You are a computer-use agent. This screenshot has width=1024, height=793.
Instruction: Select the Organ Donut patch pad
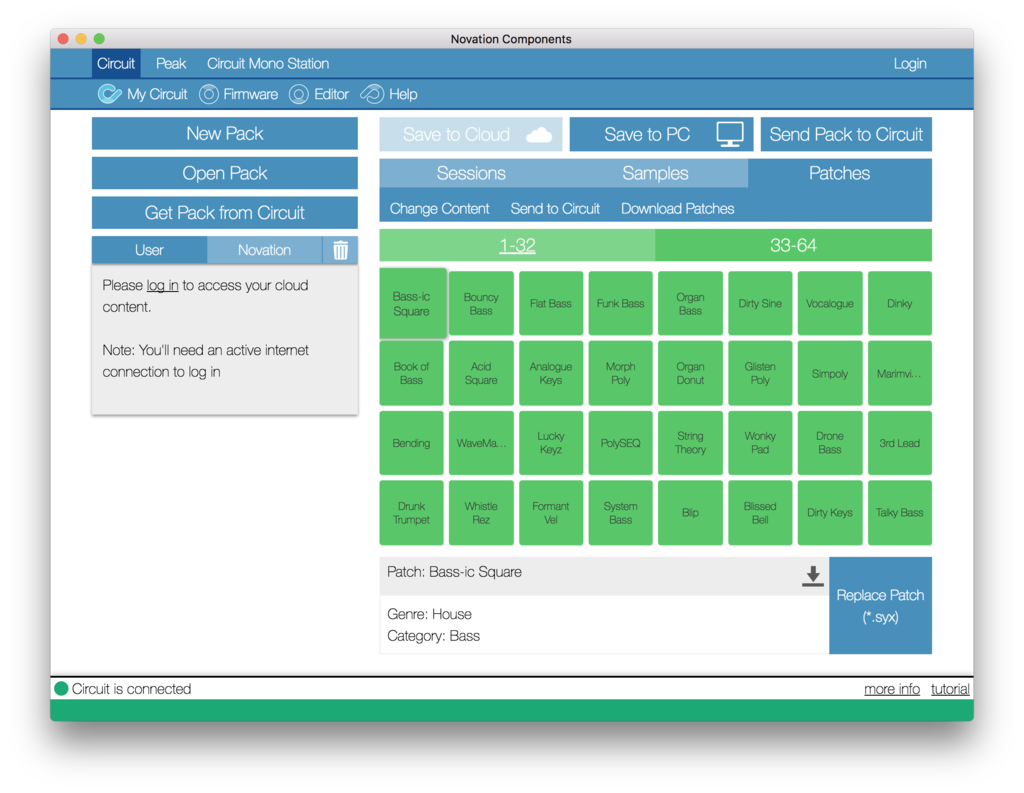[690, 373]
